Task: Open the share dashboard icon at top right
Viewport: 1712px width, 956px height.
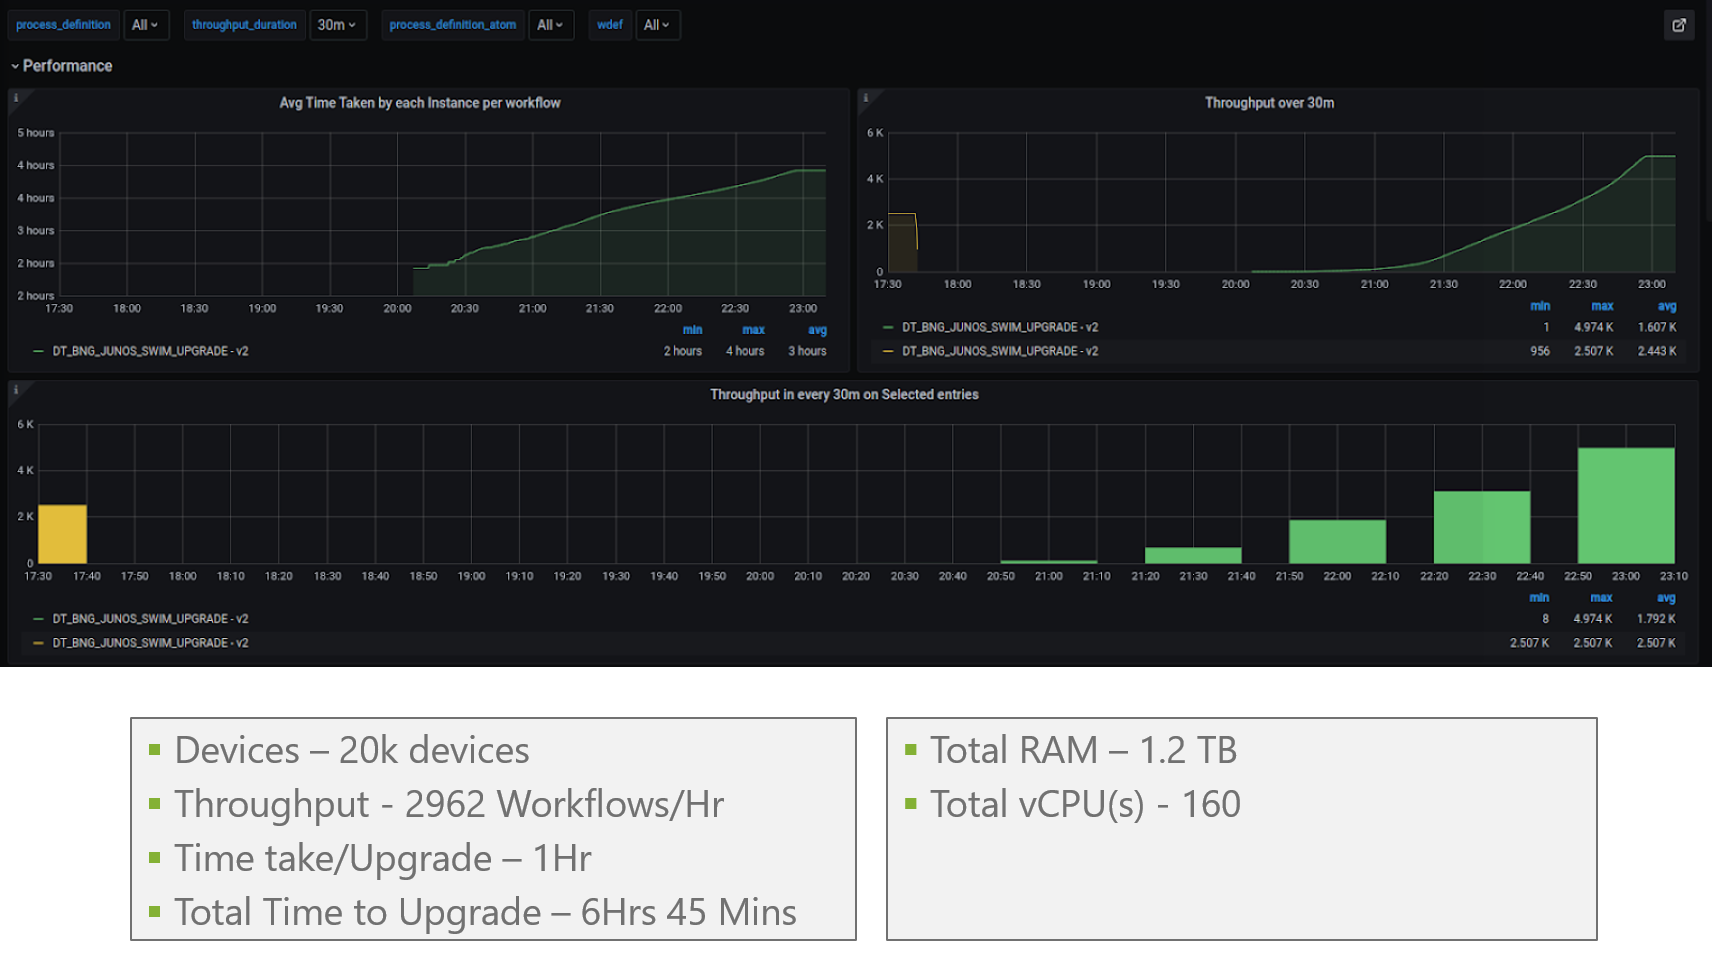Action: click(x=1679, y=25)
